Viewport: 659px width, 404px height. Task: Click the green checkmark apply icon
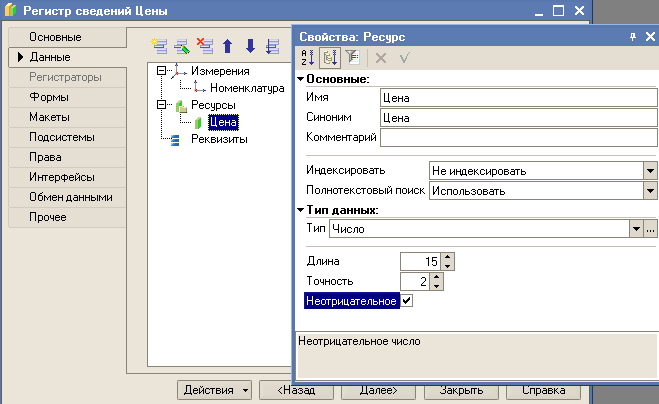[404, 58]
